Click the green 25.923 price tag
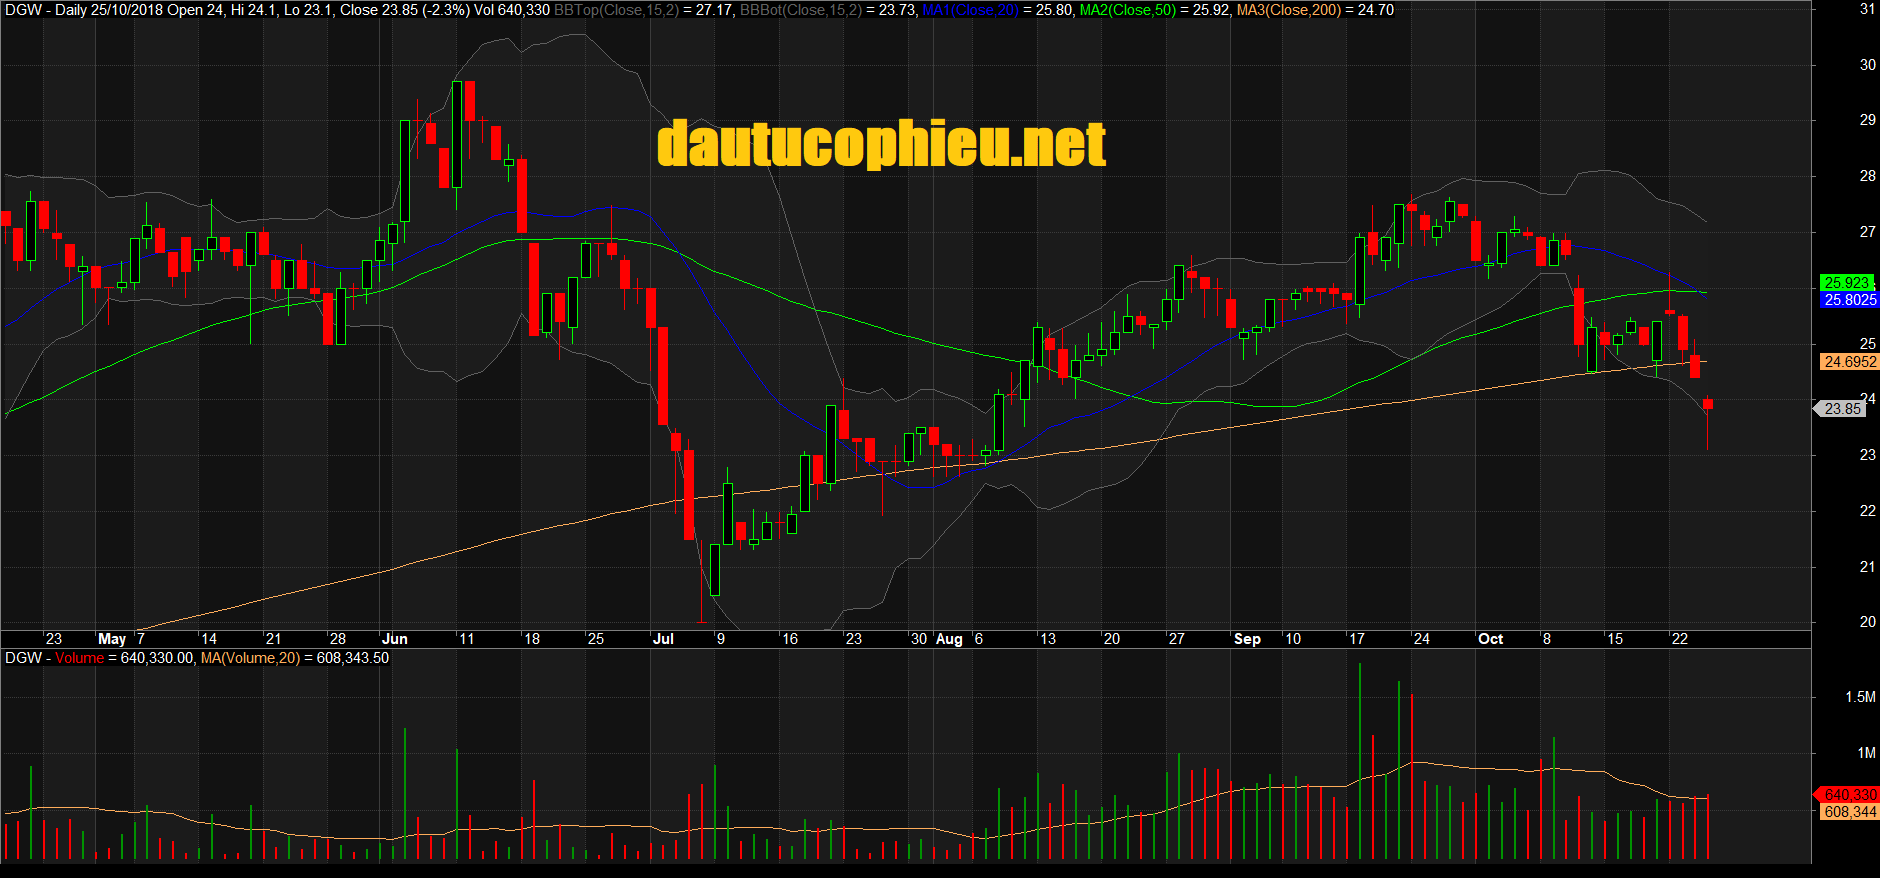 pos(1845,283)
